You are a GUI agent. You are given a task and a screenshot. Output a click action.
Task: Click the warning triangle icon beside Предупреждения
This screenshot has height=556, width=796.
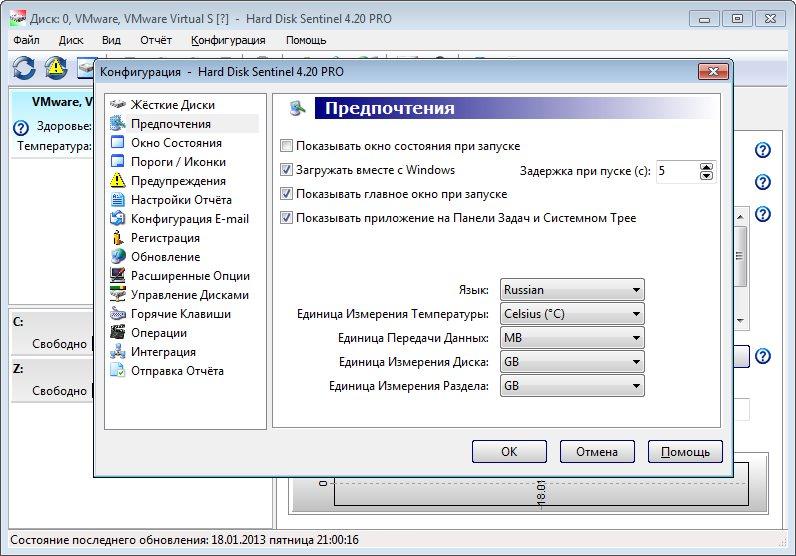click(118, 180)
